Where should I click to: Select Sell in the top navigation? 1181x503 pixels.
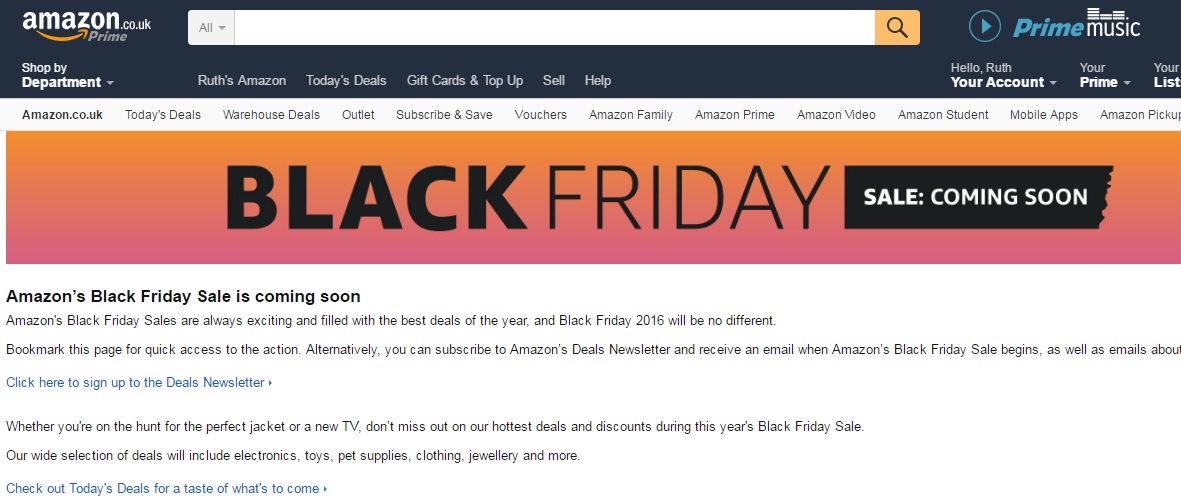pos(554,80)
